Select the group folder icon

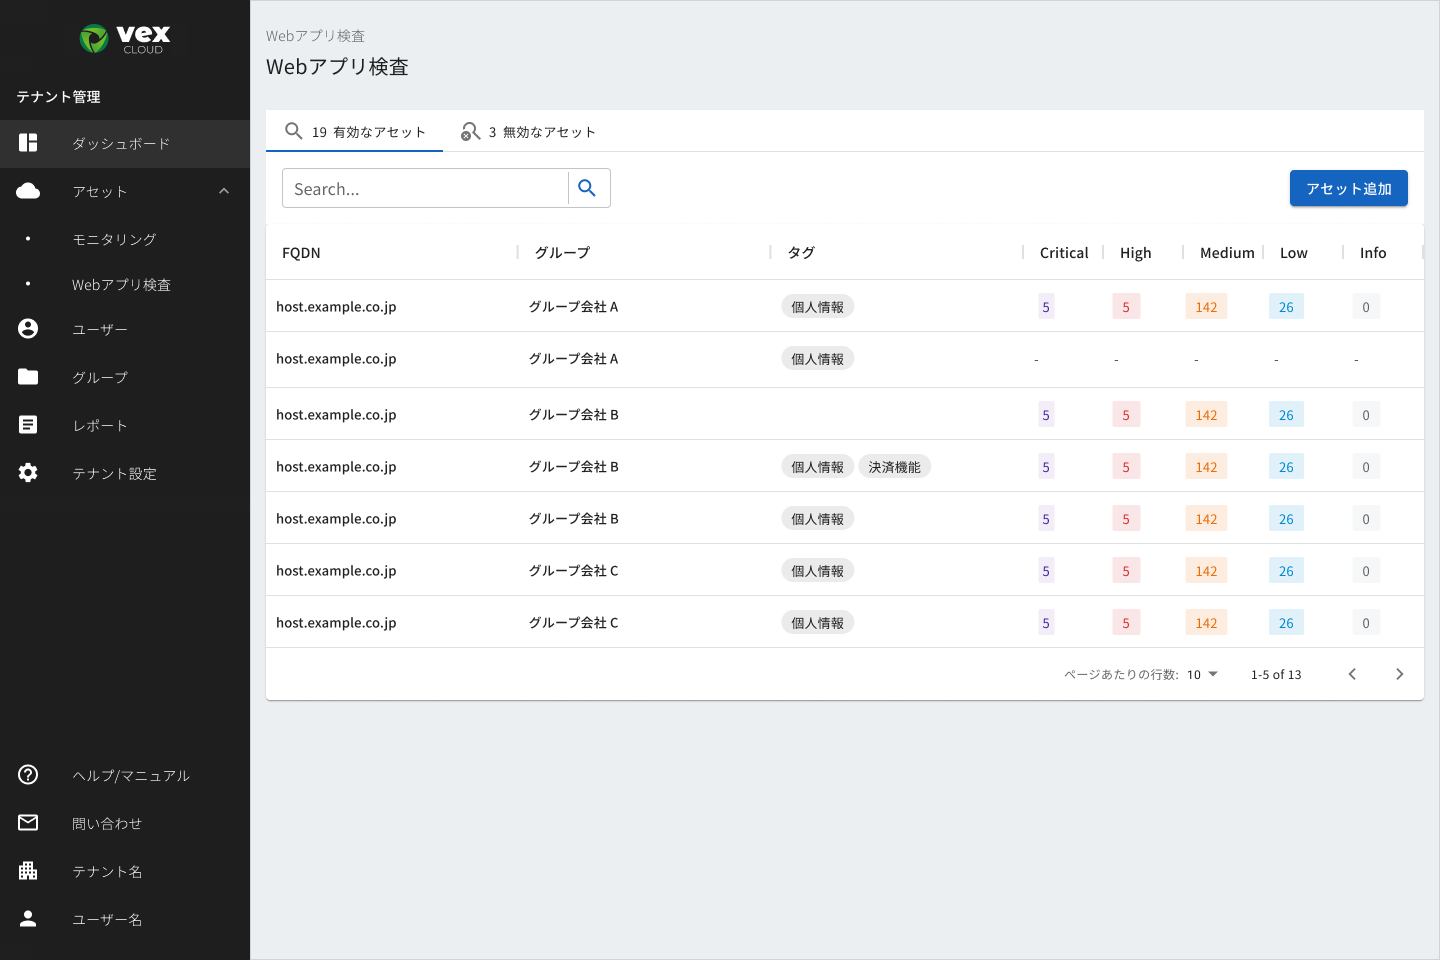28,377
